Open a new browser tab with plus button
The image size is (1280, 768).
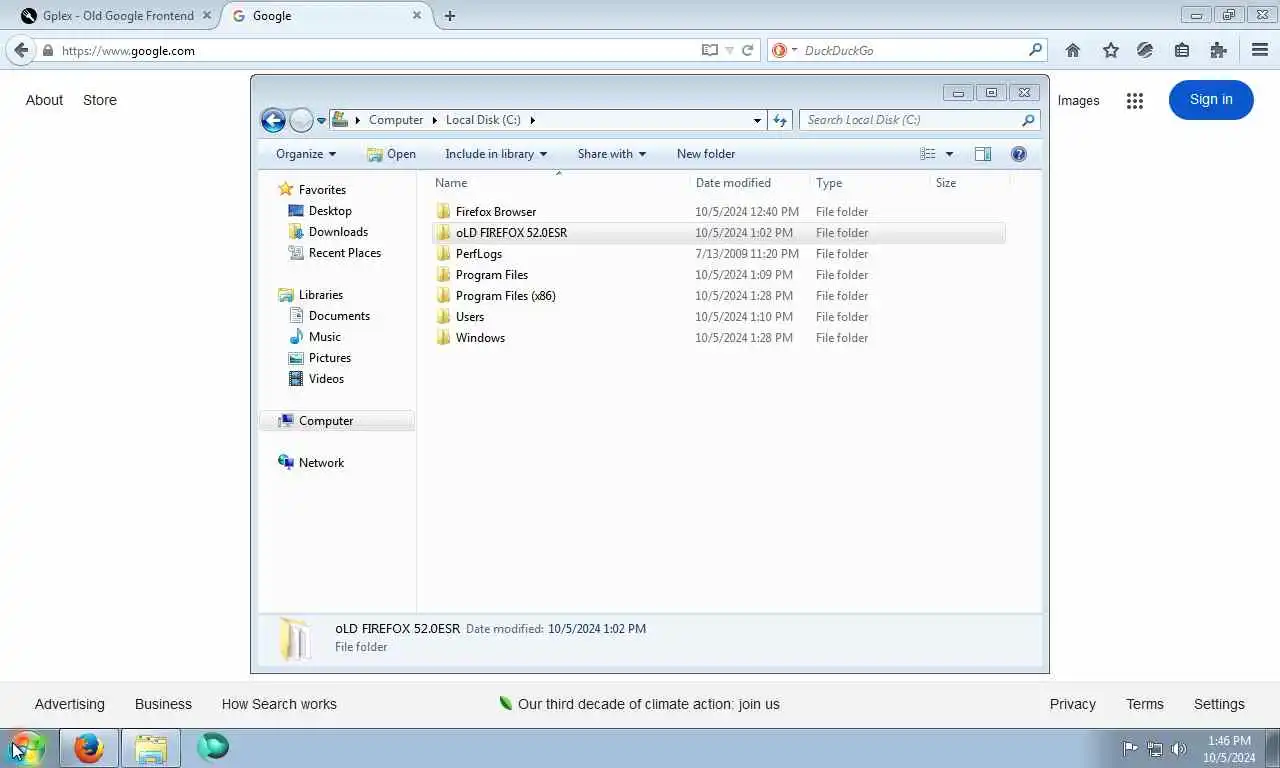pyautogui.click(x=450, y=16)
